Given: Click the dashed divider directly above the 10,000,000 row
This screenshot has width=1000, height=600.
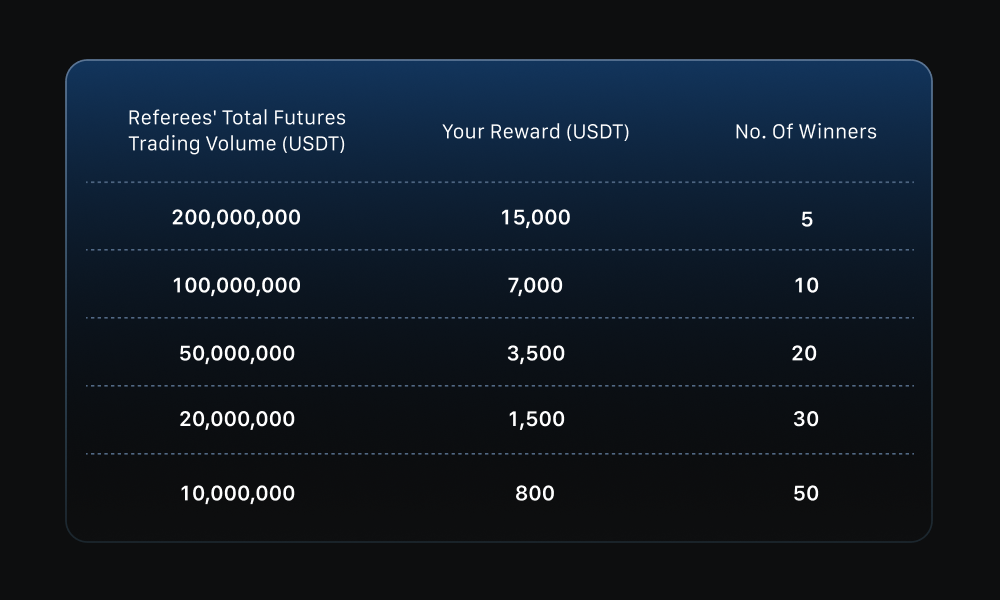Looking at the screenshot, I should tap(500, 454).
